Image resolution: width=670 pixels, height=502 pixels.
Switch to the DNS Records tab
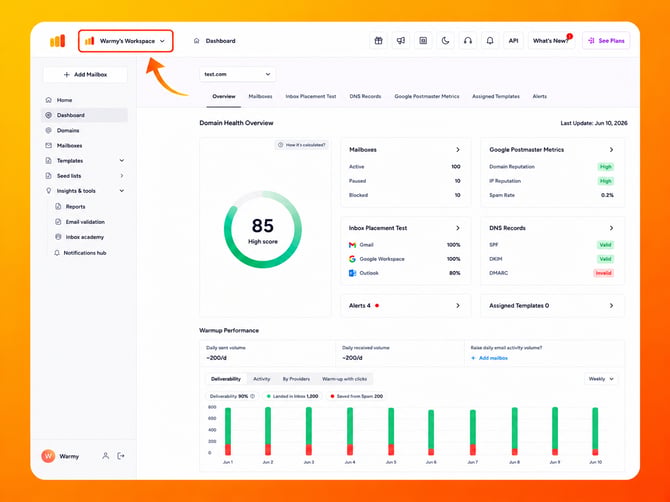pyautogui.click(x=365, y=97)
